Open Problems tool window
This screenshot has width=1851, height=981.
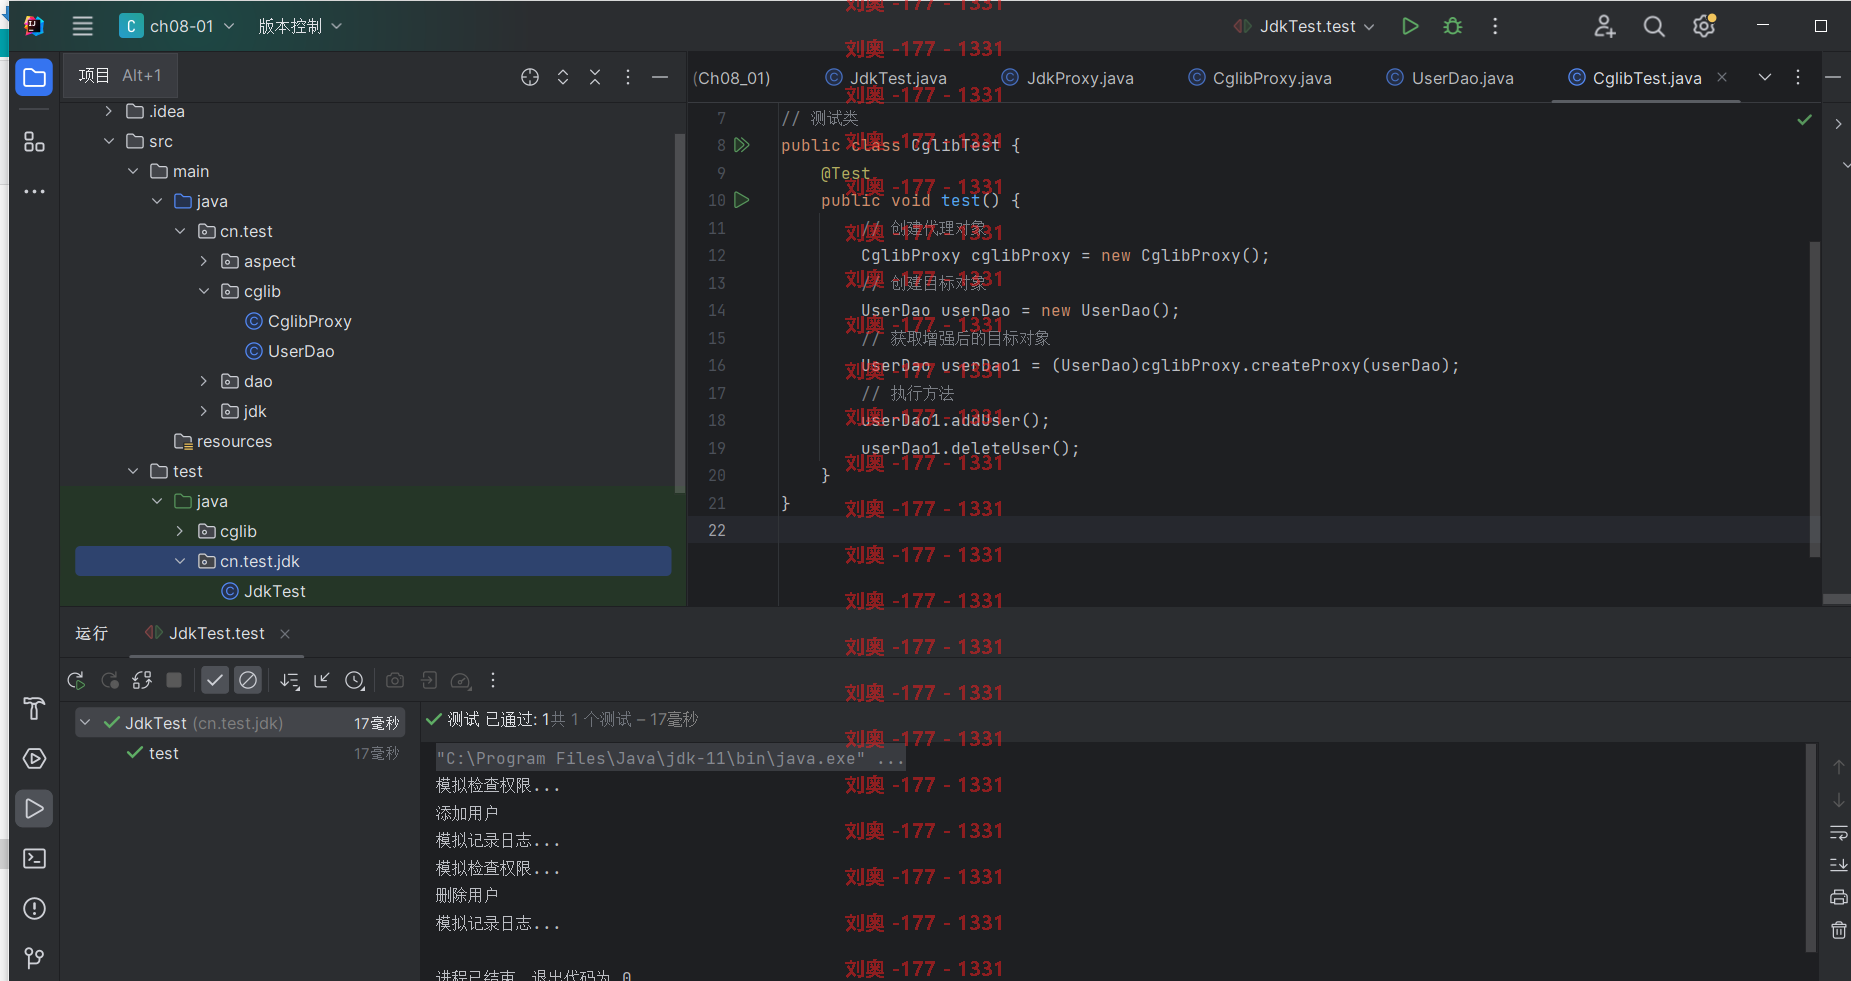(x=34, y=908)
